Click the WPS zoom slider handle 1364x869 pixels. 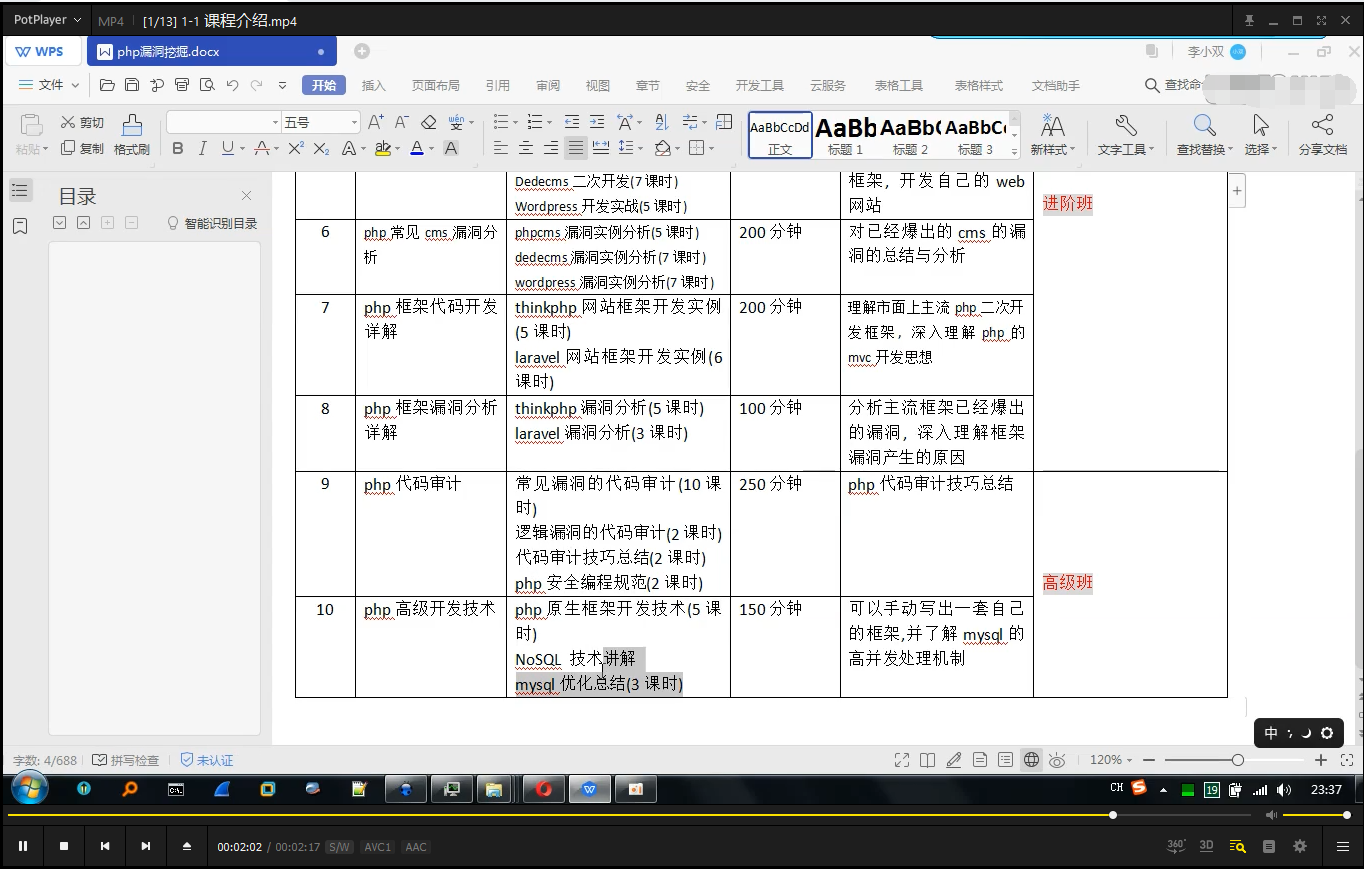coord(1238,760)
